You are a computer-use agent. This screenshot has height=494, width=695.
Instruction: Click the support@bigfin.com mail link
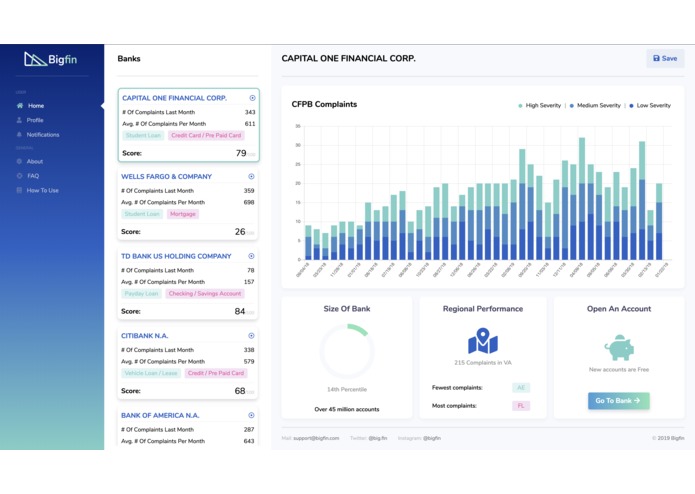coord(316,438)
